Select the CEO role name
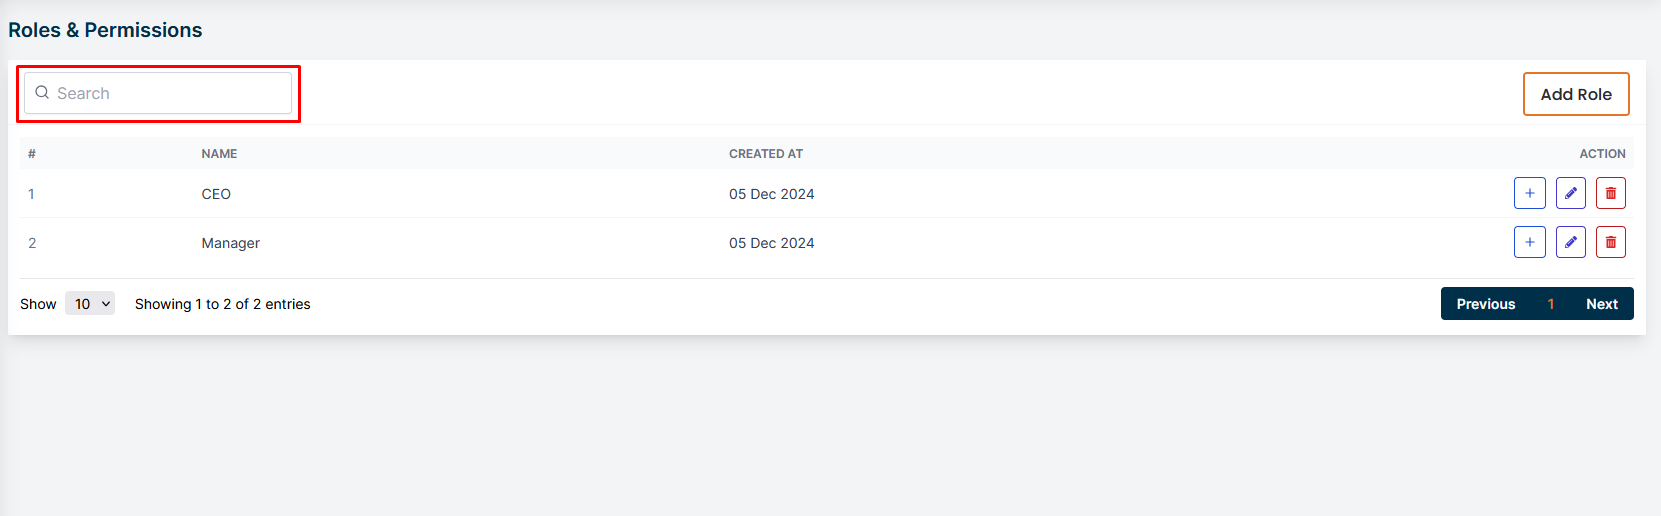 tap(216, 194)
